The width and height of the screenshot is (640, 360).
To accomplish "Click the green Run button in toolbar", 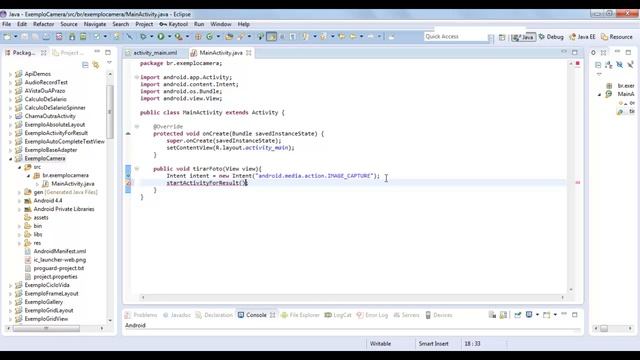I will click(161, 37).
